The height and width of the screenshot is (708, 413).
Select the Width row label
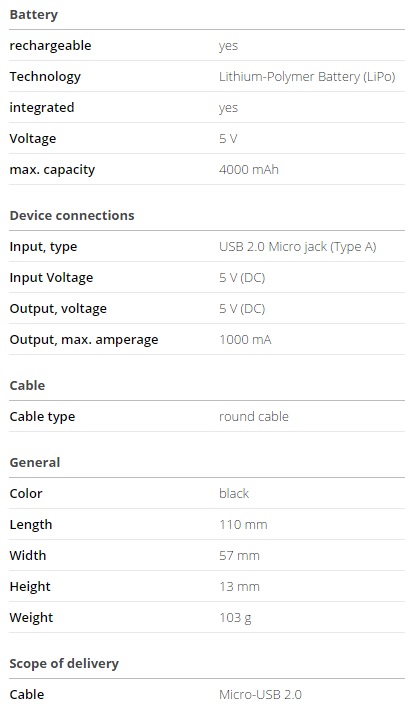click(28, 555)
